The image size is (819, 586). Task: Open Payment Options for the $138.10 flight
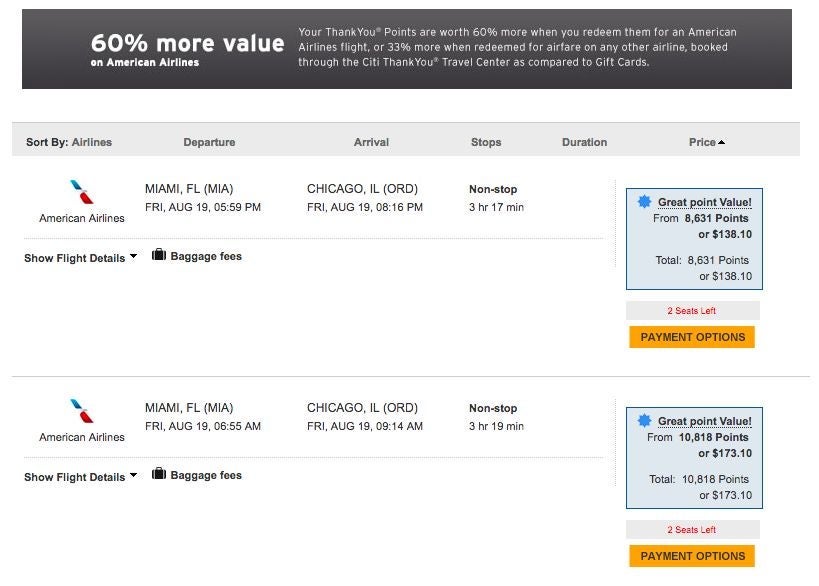tap(692, 337)
